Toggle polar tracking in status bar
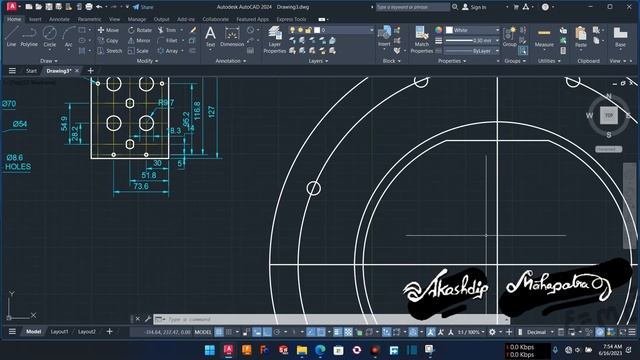This screenshot has height=360, width=640. click(277, 332)
